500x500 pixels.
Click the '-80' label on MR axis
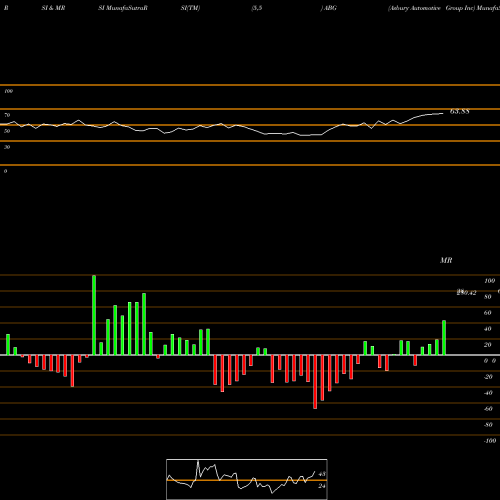coord(488,425)
